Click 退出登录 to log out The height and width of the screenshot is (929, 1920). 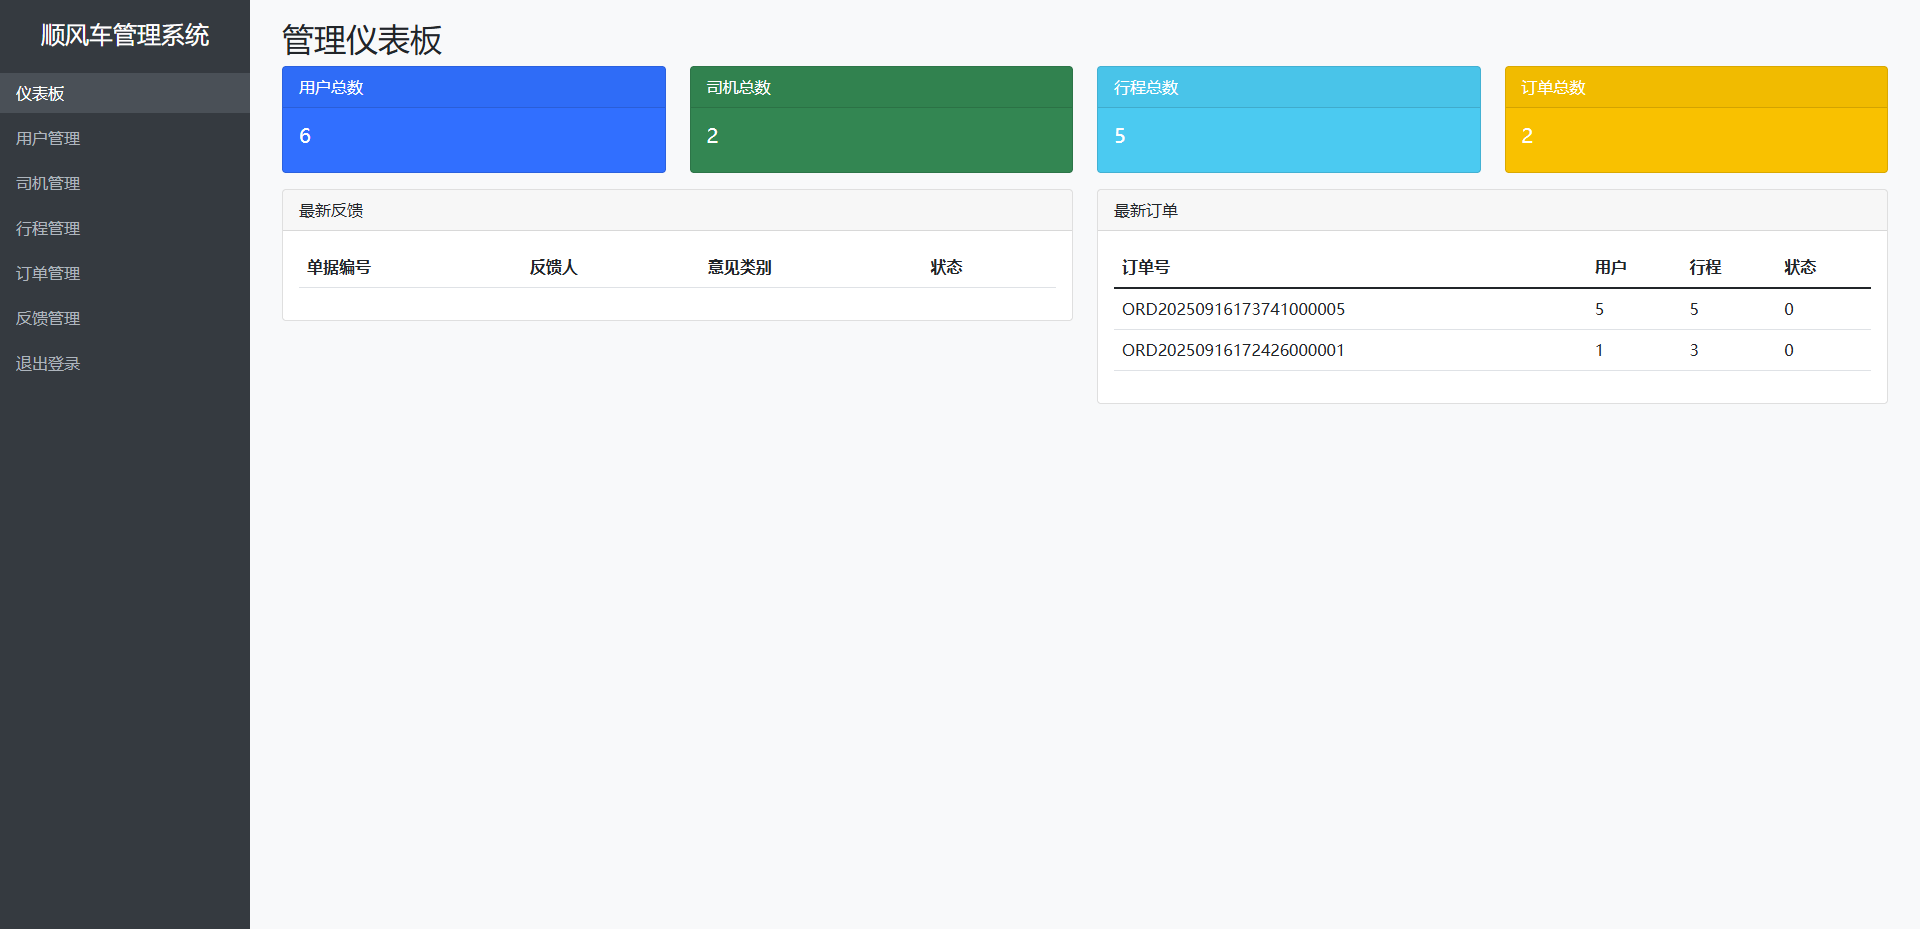[x=48, y=363]
